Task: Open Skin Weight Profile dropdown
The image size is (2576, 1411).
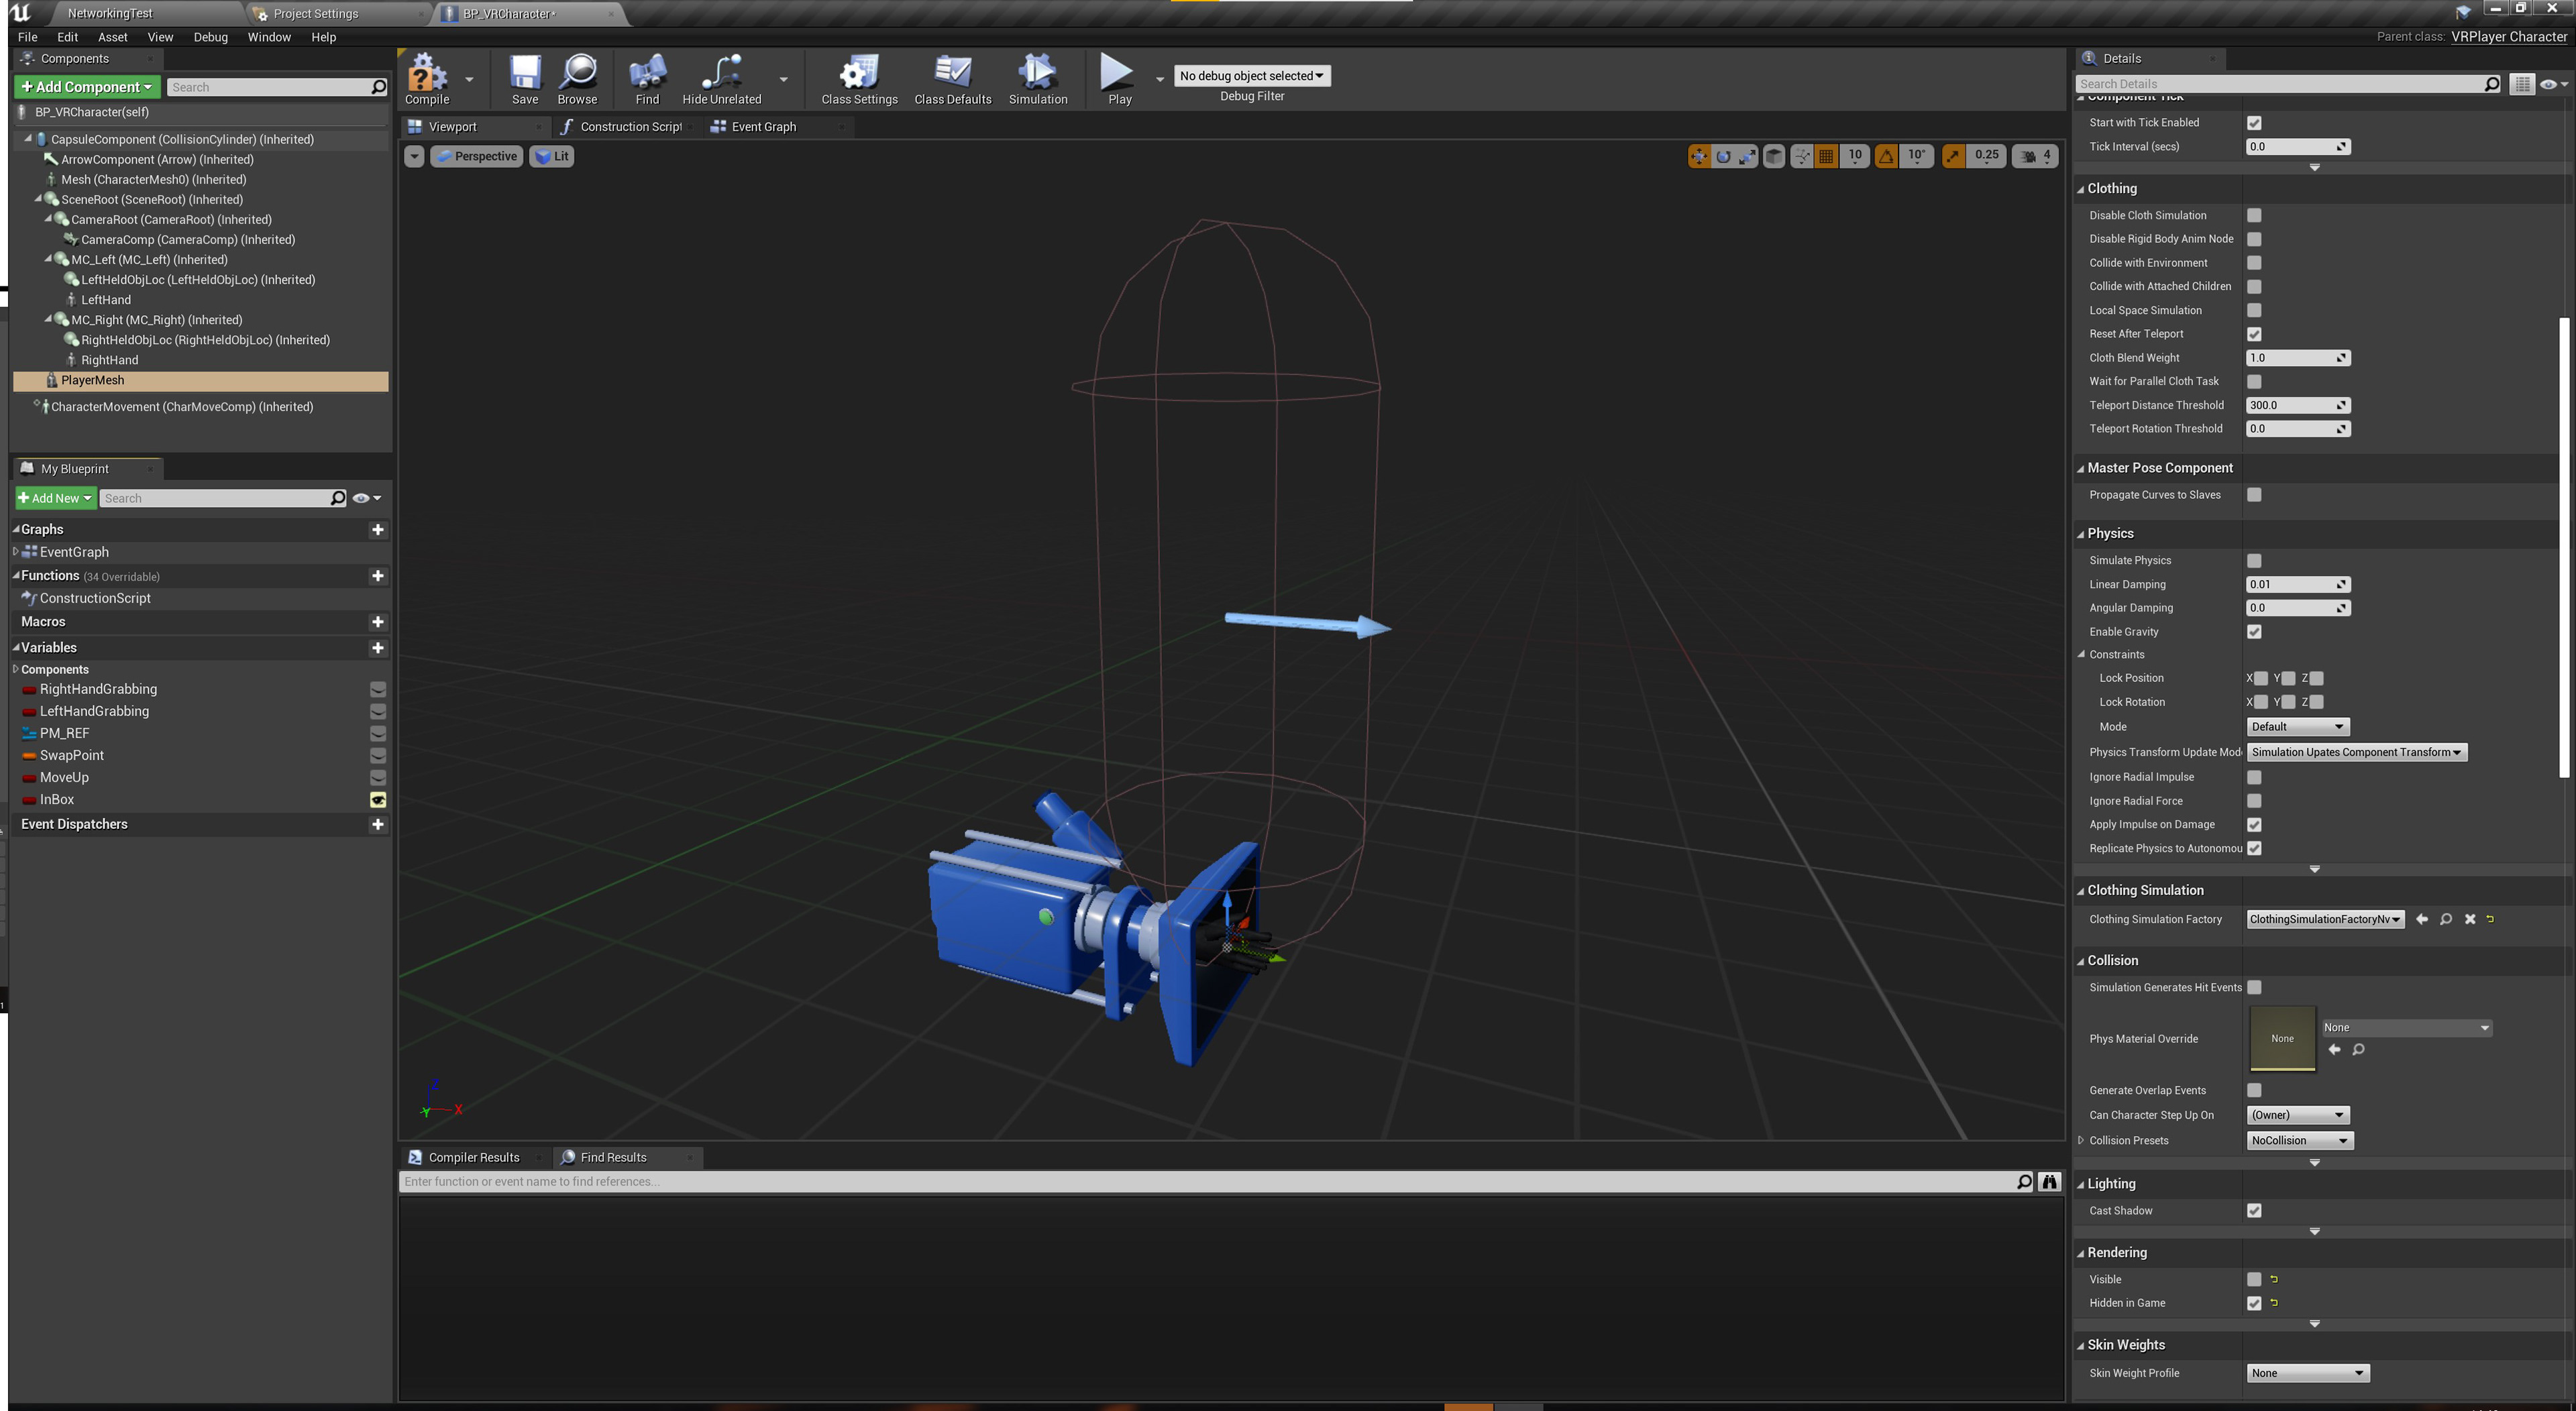Action: tap(2307, 1373)
